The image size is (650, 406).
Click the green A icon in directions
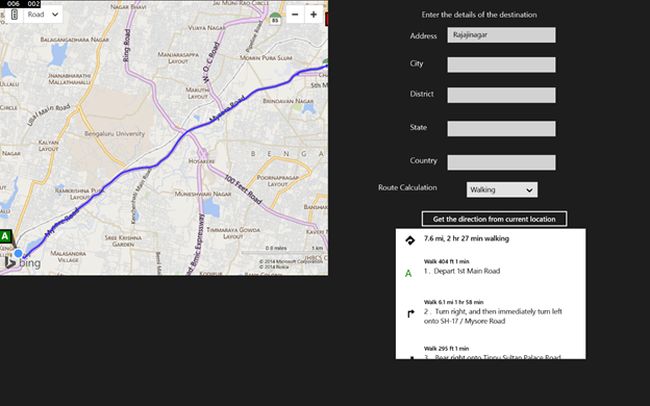[x=408, y=273]
